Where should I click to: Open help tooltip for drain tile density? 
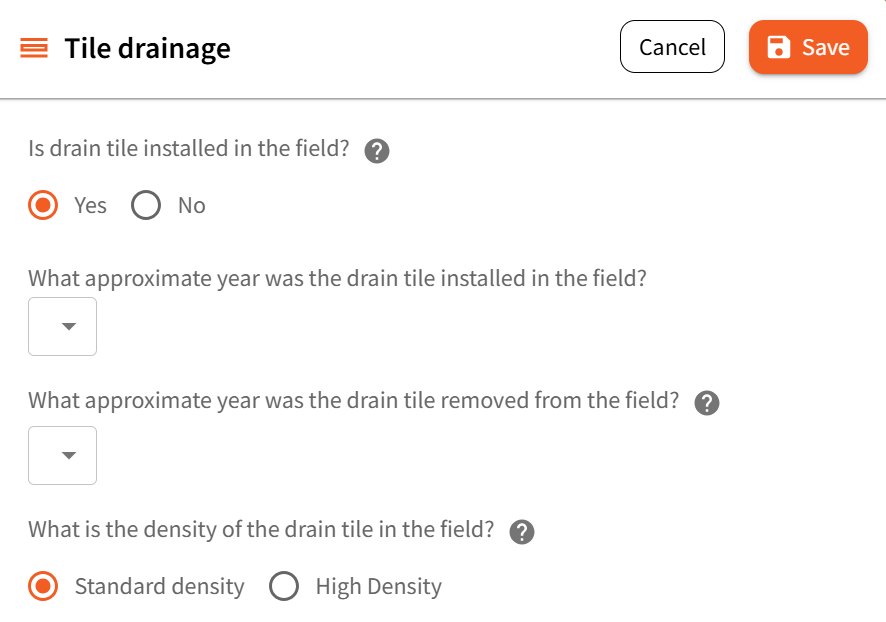click(x=522, y=532)
